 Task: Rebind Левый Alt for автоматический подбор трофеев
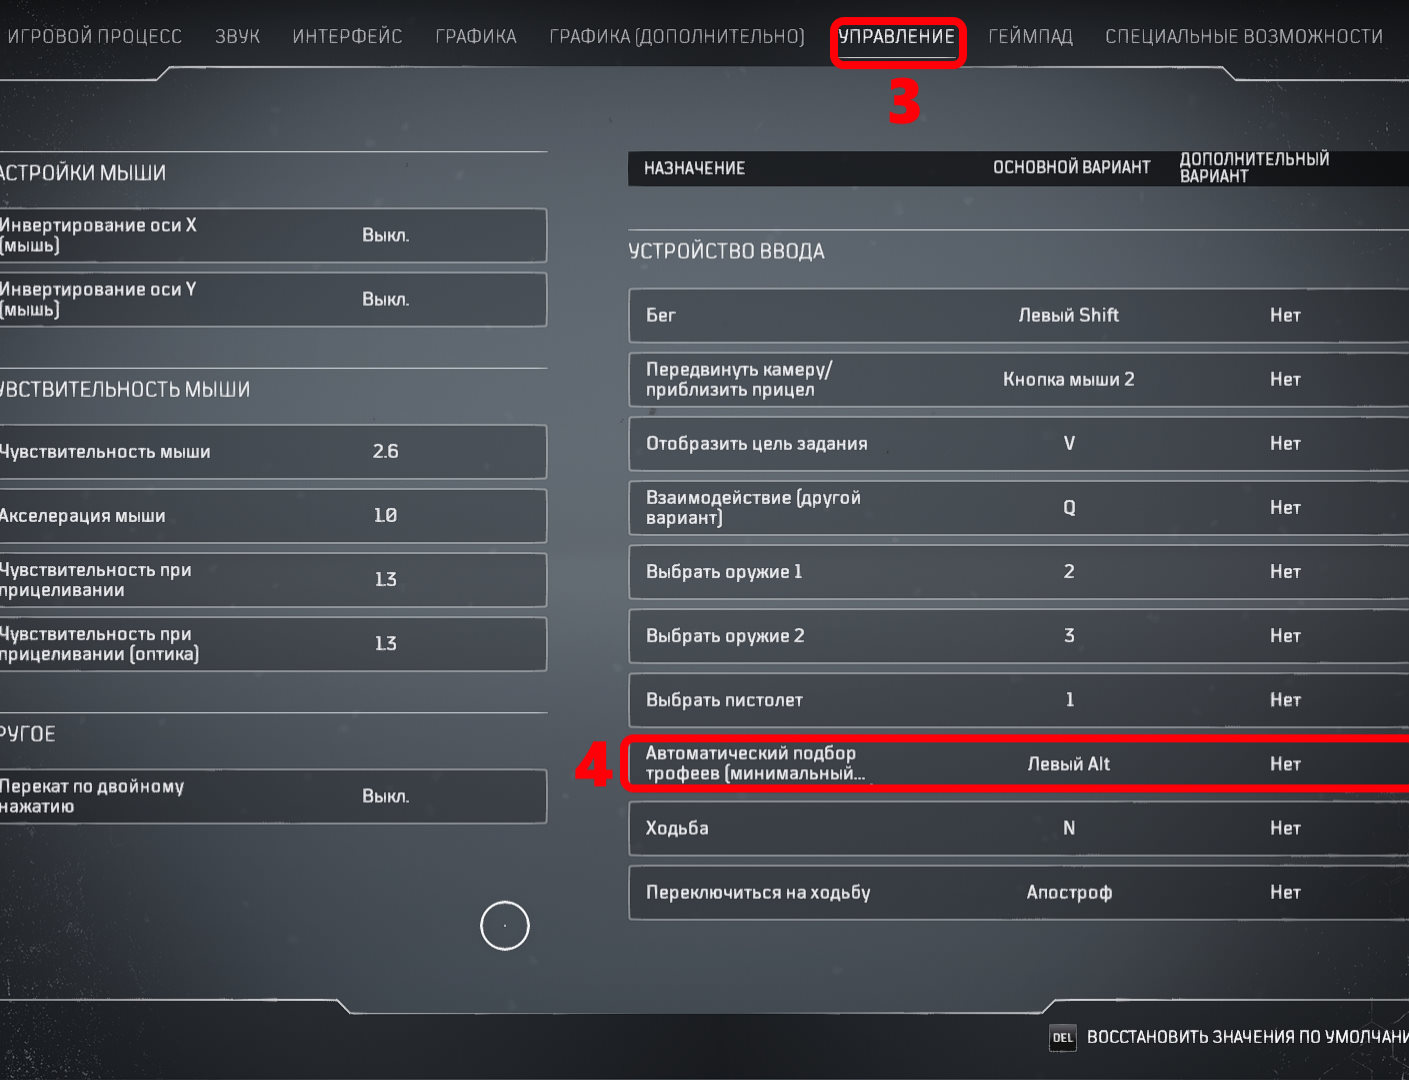1069,764
